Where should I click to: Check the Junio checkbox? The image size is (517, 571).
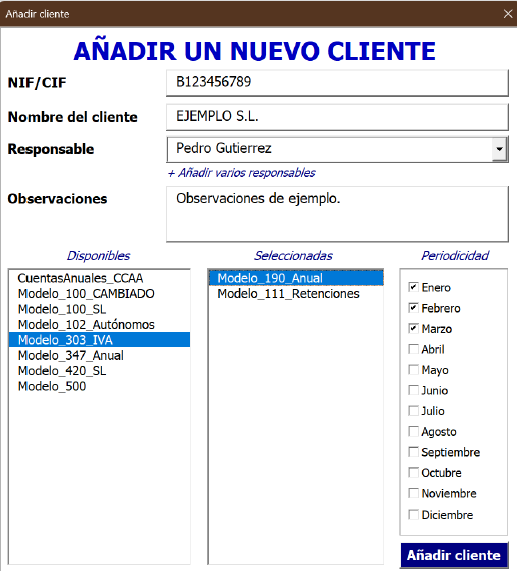413,390
